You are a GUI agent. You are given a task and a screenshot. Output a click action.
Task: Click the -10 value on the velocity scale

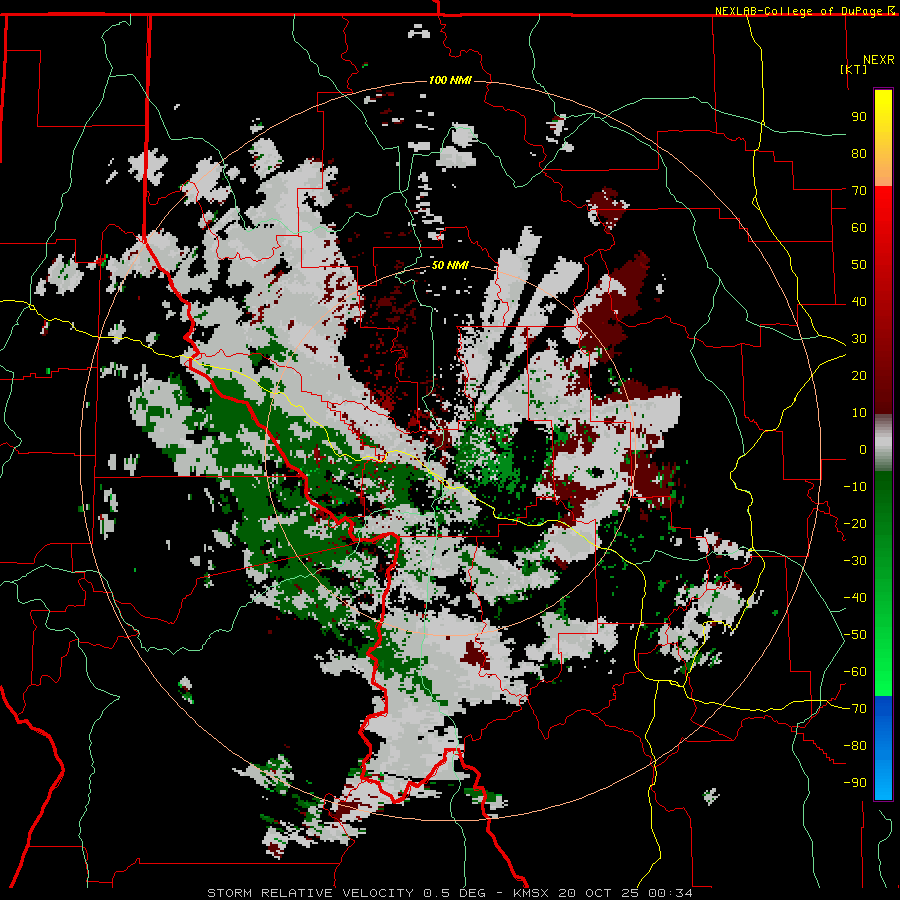tap(855, 487)
